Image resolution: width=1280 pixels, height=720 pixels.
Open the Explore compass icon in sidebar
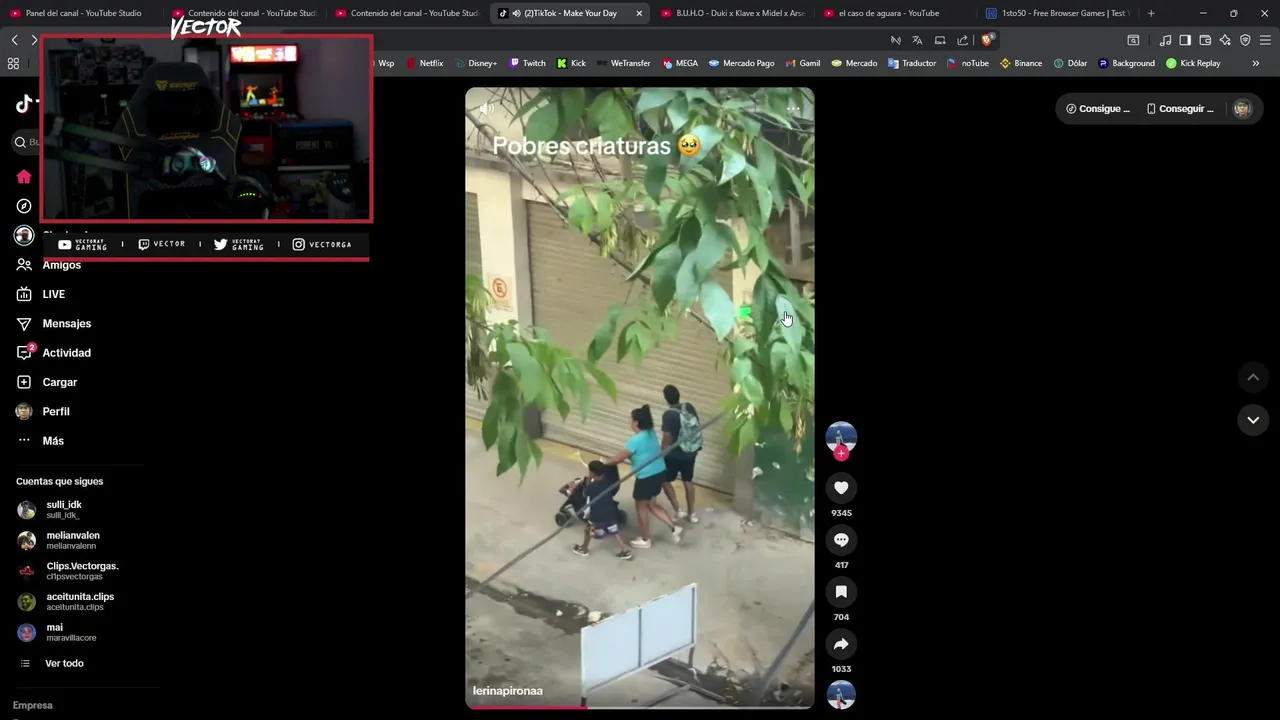click(24, 206)
